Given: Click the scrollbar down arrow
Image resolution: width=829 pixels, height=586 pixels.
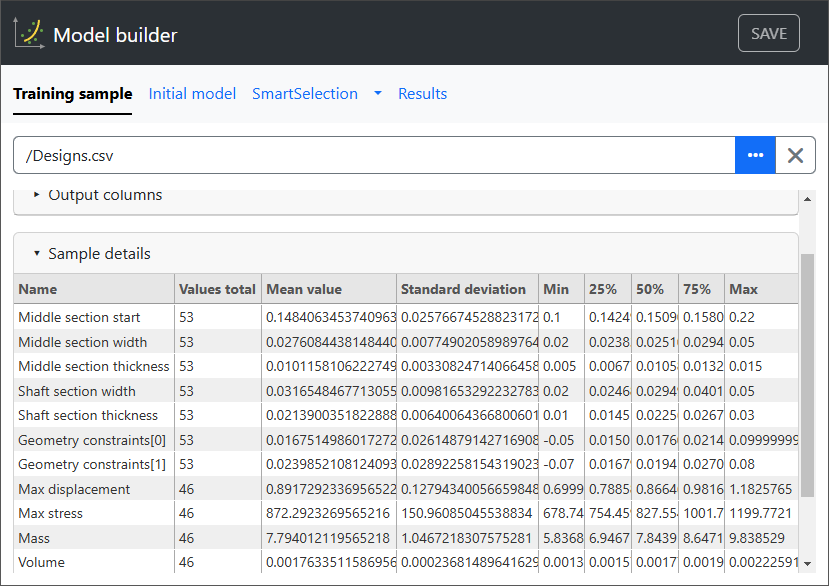Looking at the screenshot, I should [x=808, y=564].
